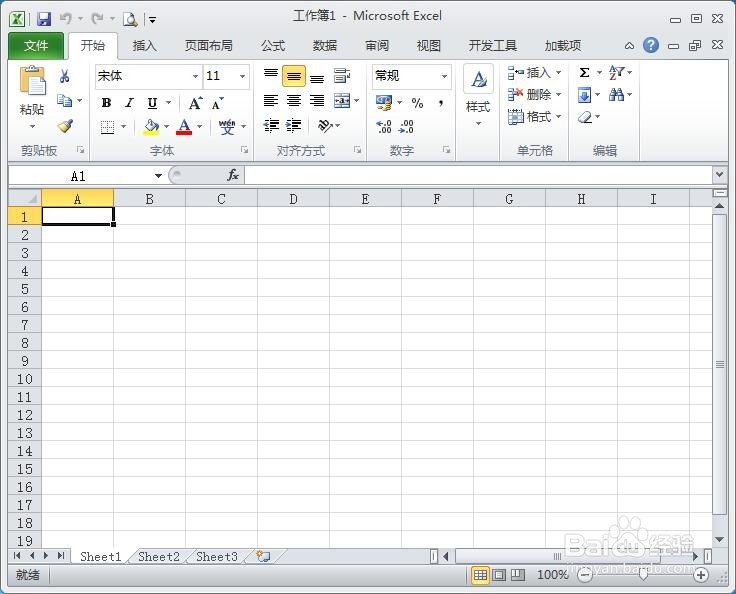Click font color red A
Screen dimensions: 736x594
pyautogui.click(x=184, y=127)
